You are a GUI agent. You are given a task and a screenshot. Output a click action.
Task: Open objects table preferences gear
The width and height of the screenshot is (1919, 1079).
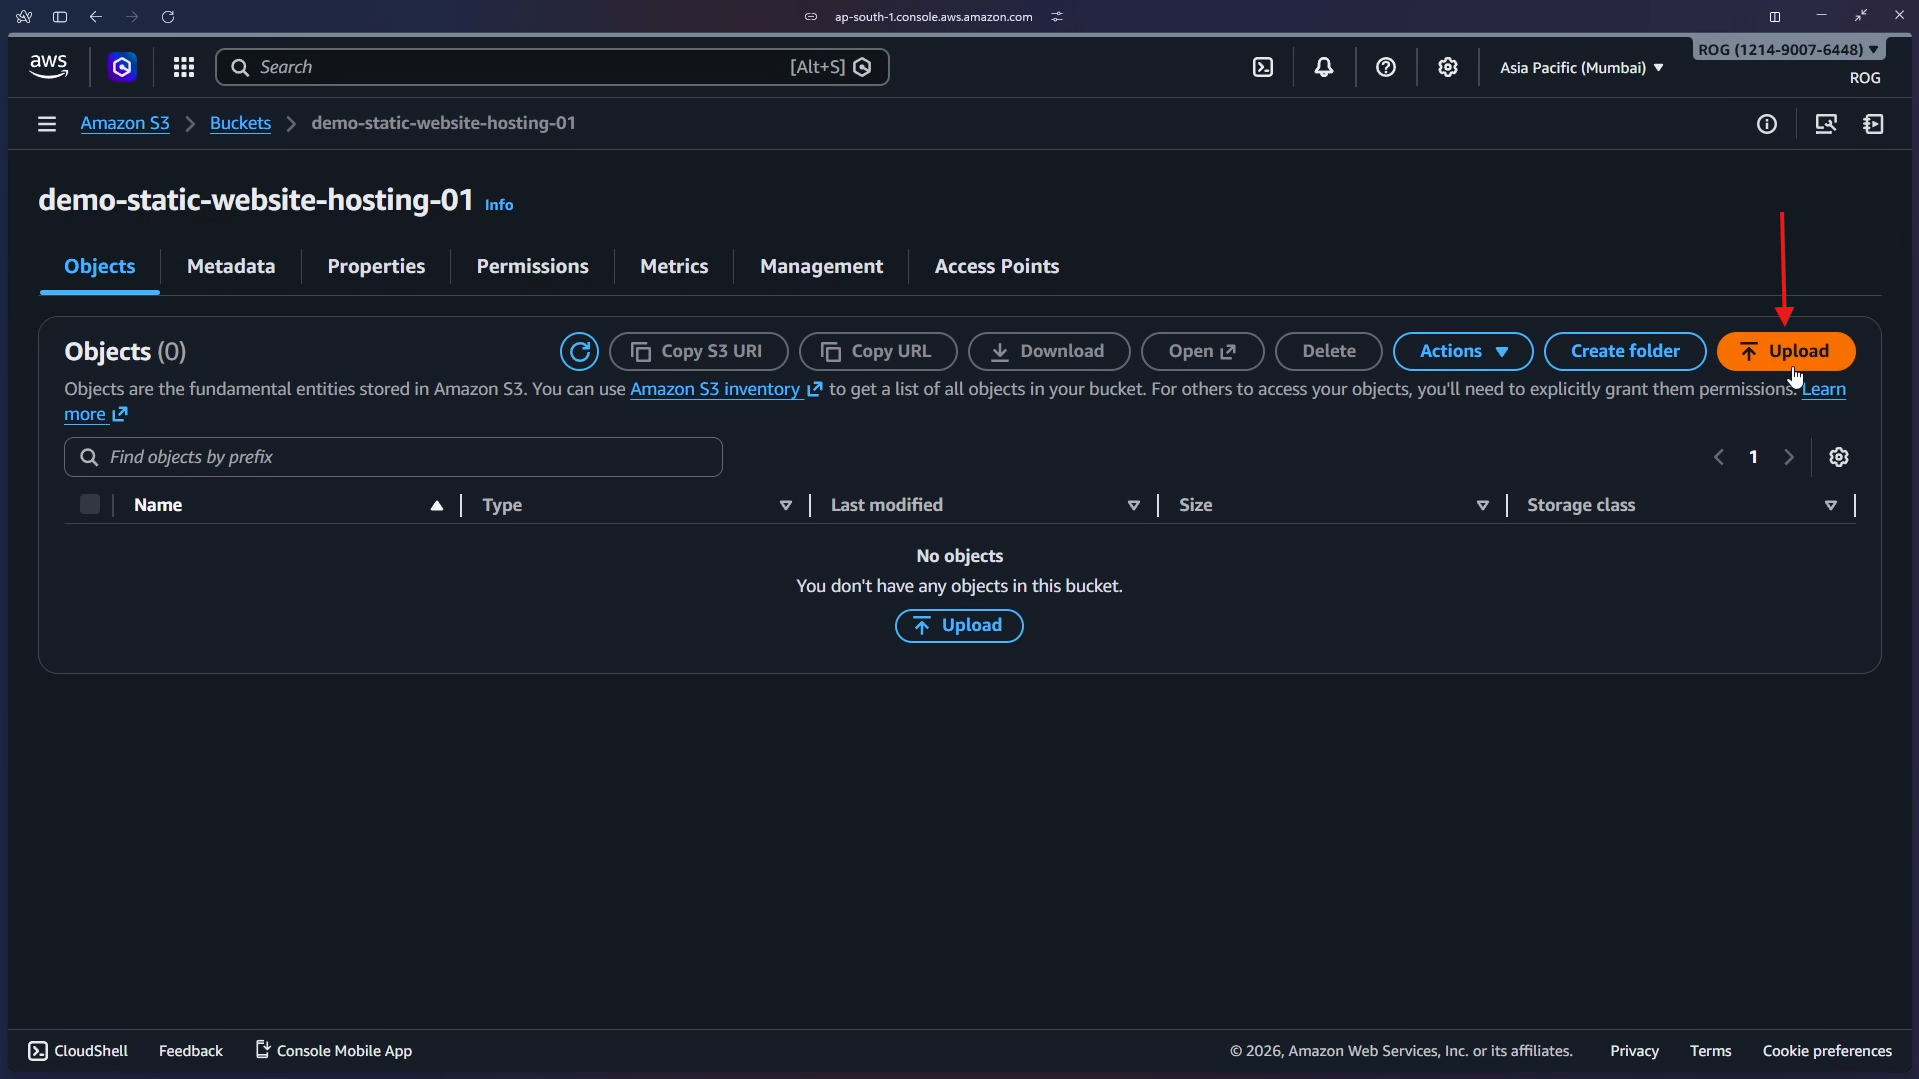coord(1839,456)
